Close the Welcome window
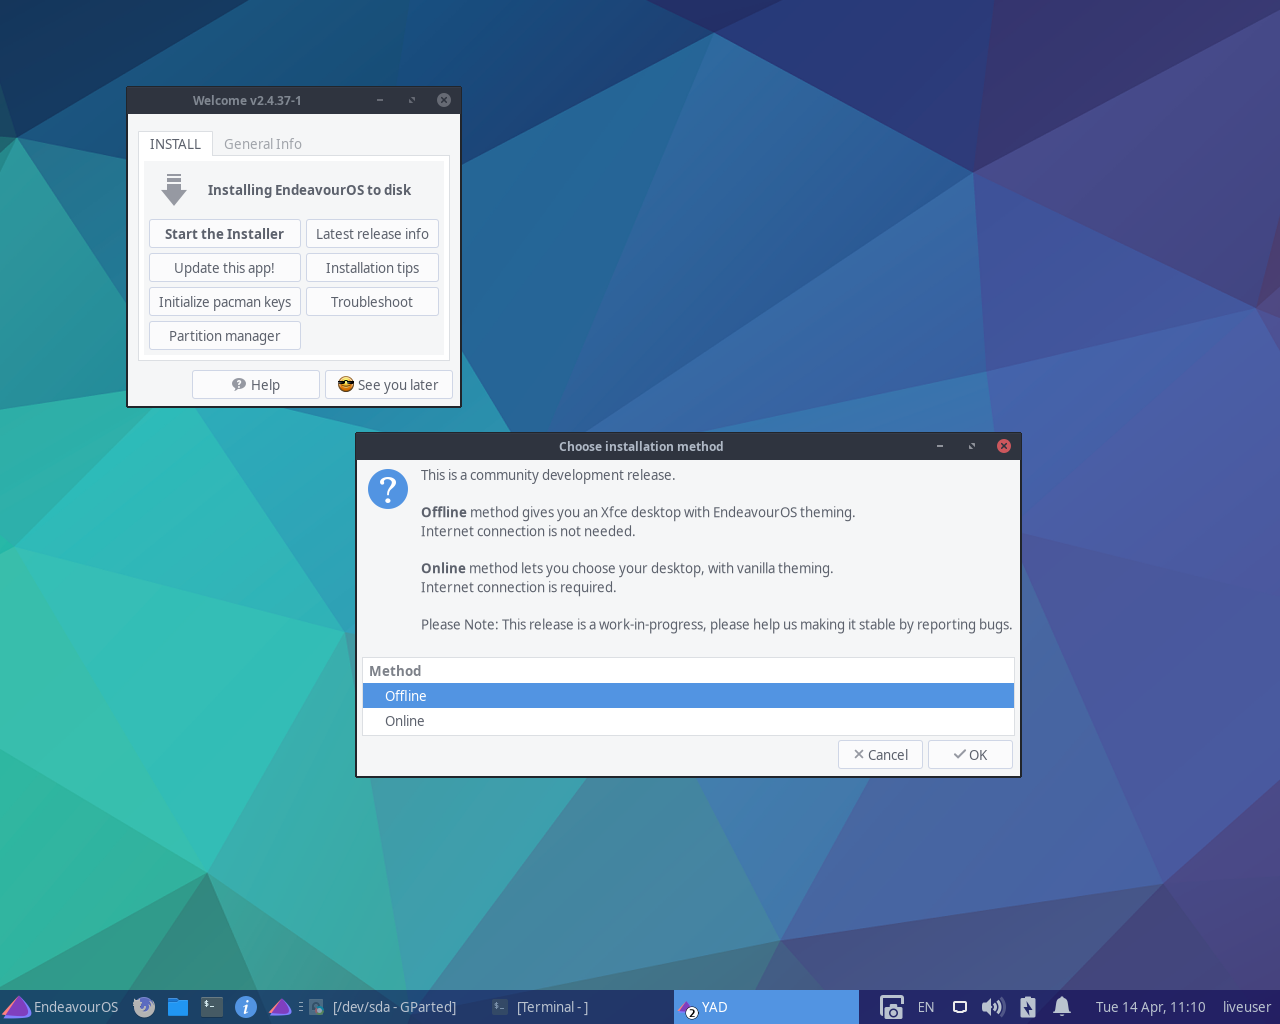The image size is (1280, 1024). (x=444, y=100)
